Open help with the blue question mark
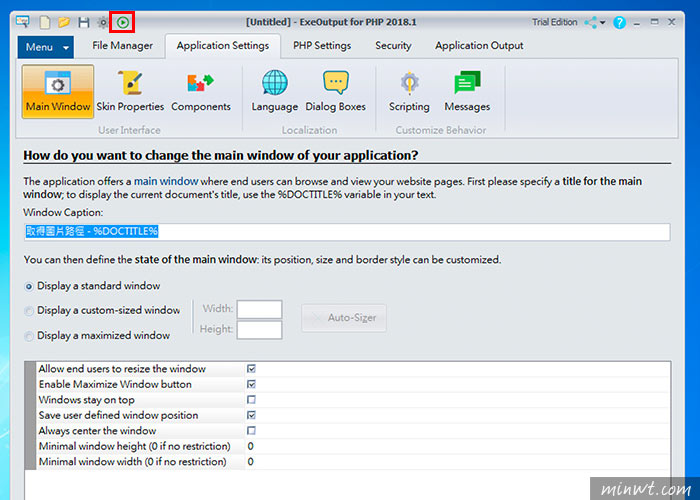700x500 pixels. (619, 22)
